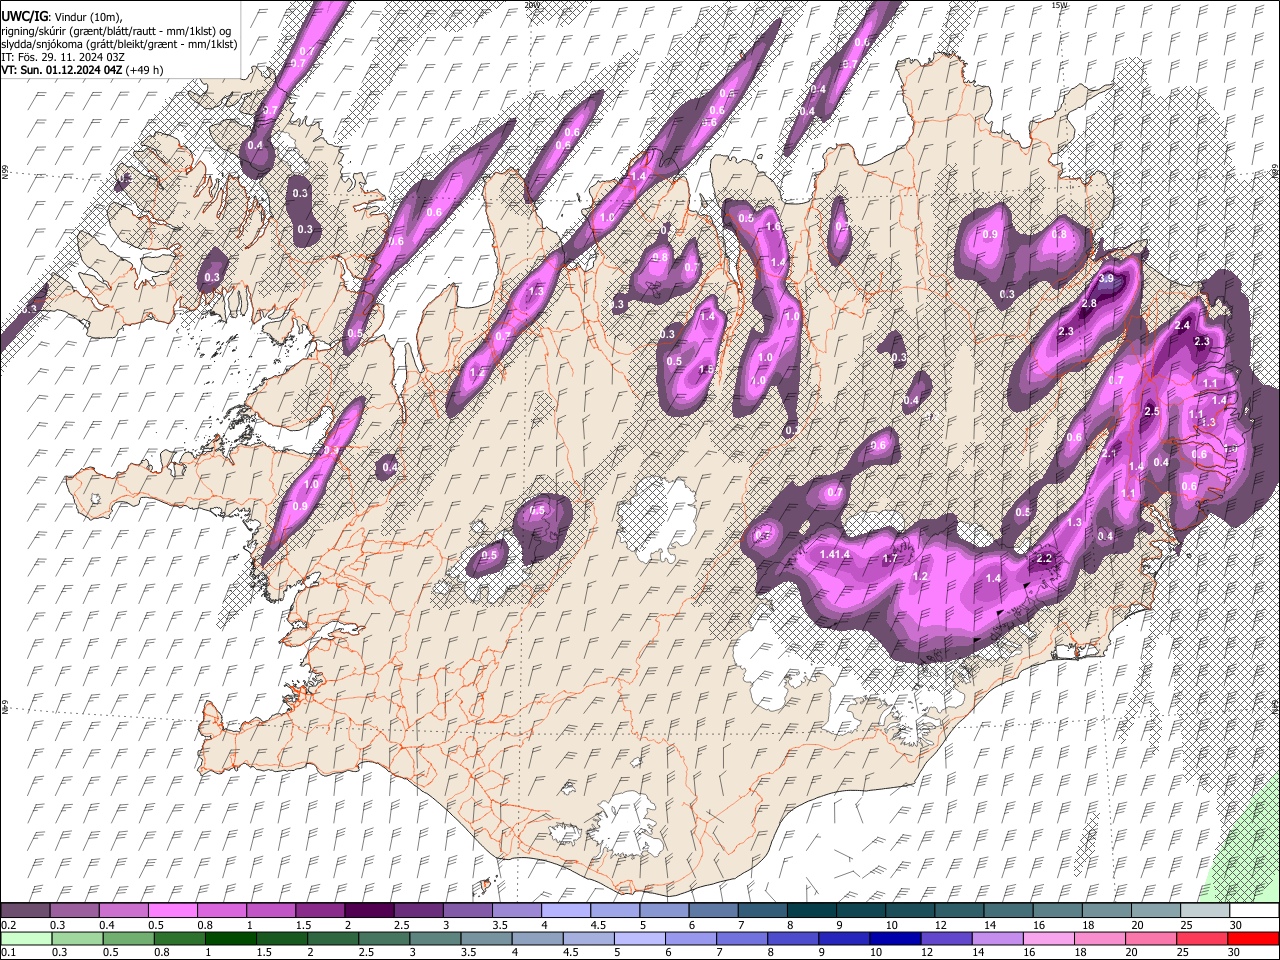The height and width of the screenshot is (960, 1280).
Task: Click the 20W longitude label at top
Action: tap(531, 5)
